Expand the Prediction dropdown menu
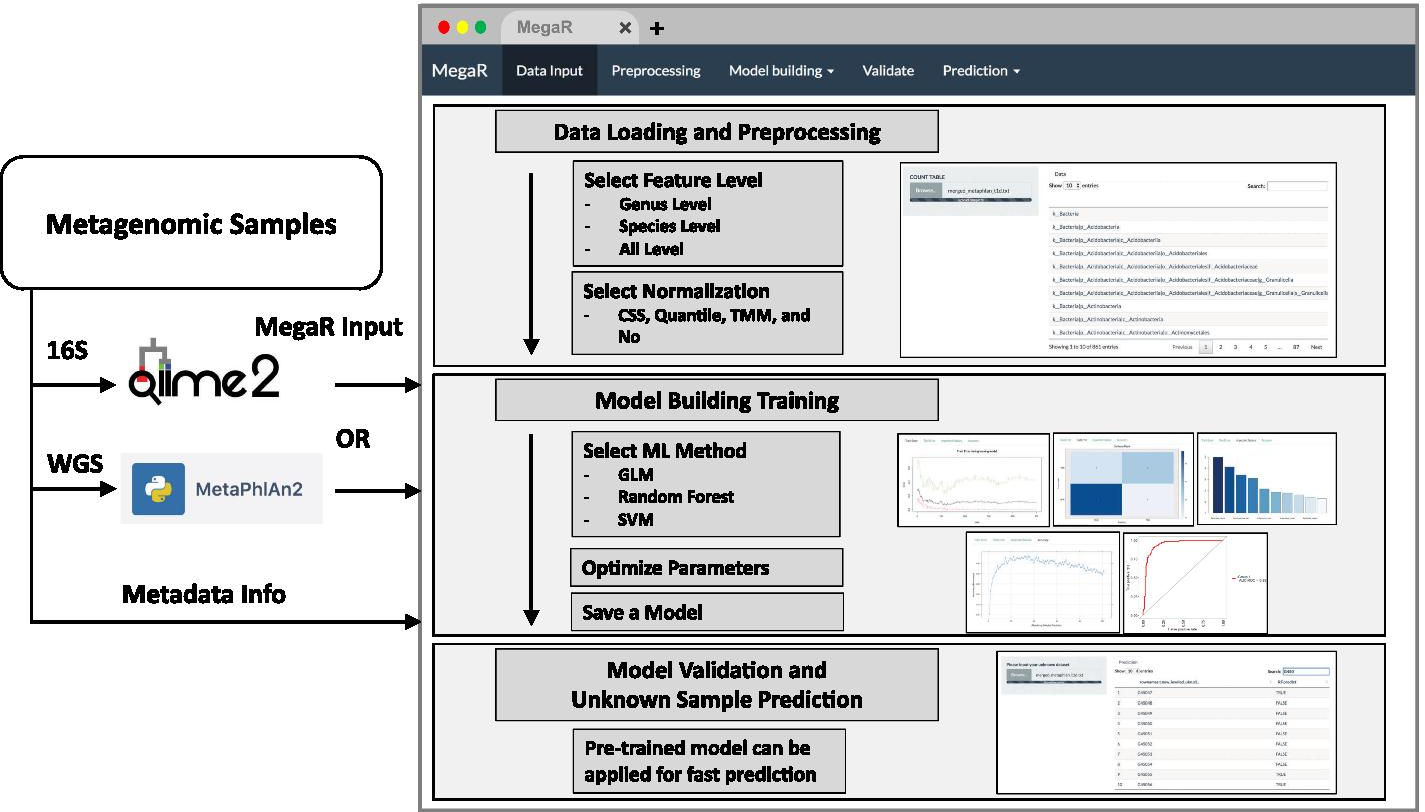 point(981,71)
